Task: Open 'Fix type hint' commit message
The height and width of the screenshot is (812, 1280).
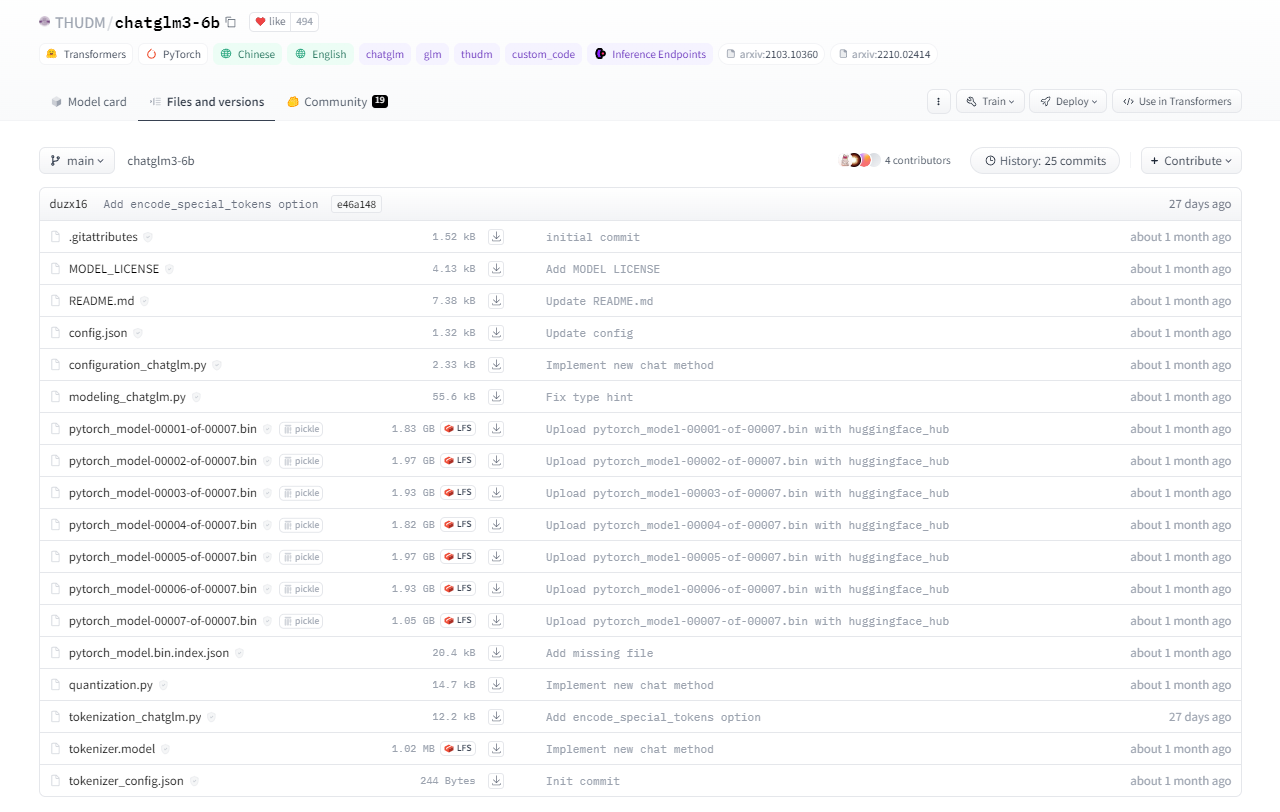Action: click(589, 397)
